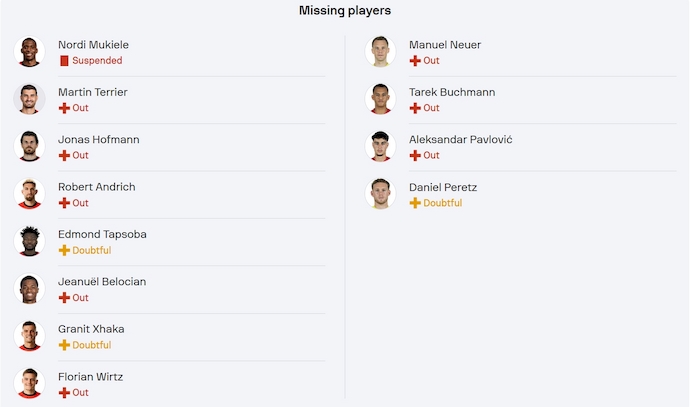Click red cross icon under Florian Wirtz

click(x=64, y=393)
